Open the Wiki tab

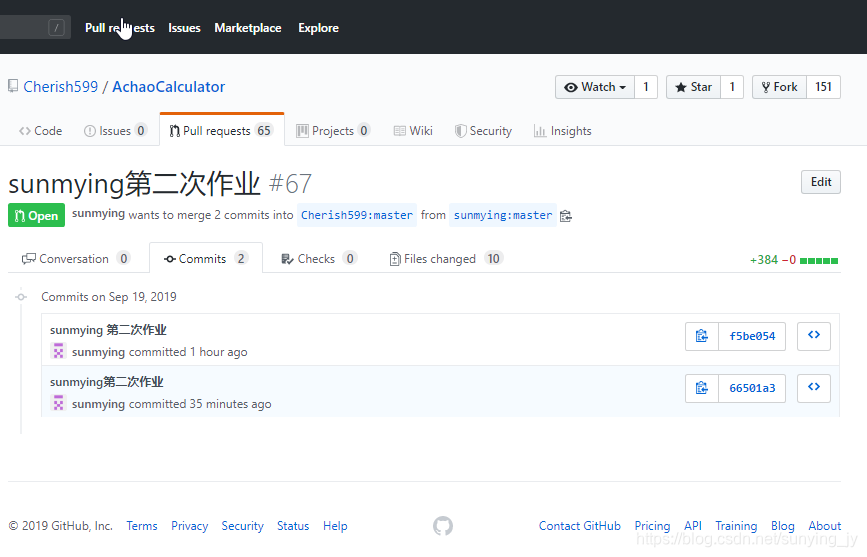(413, 131)
